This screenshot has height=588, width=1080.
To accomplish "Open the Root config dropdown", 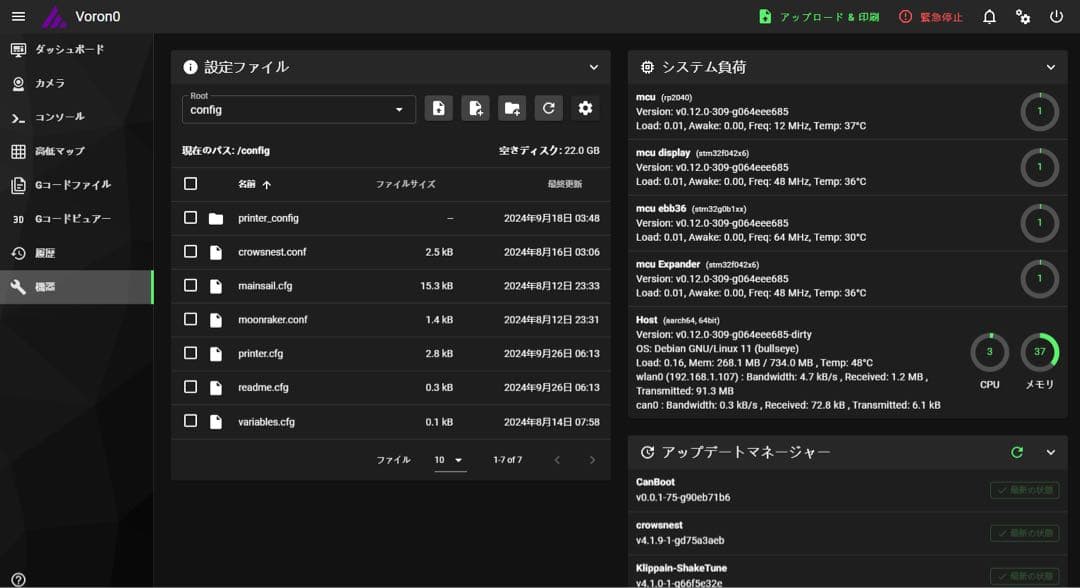I will (298, 109).
